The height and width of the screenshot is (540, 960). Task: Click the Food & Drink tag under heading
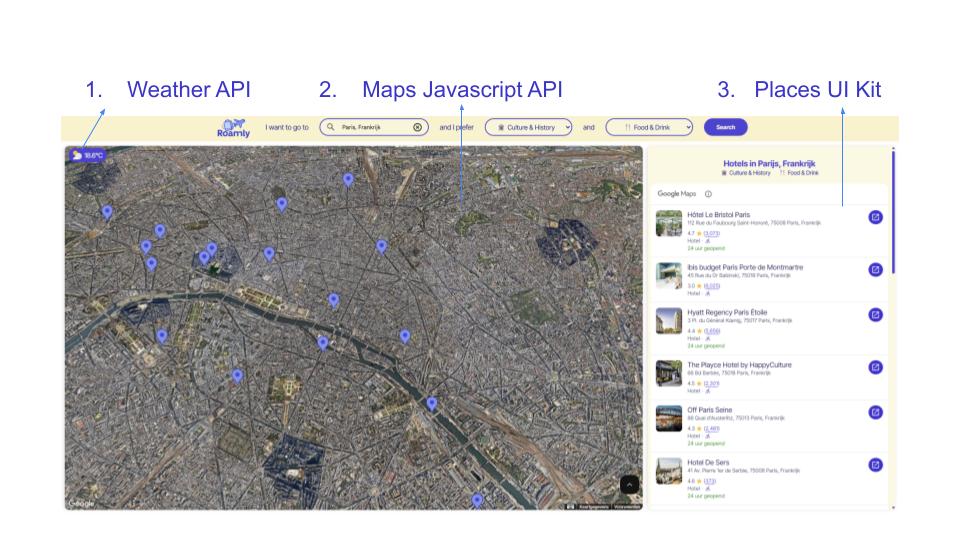(798, 173)
